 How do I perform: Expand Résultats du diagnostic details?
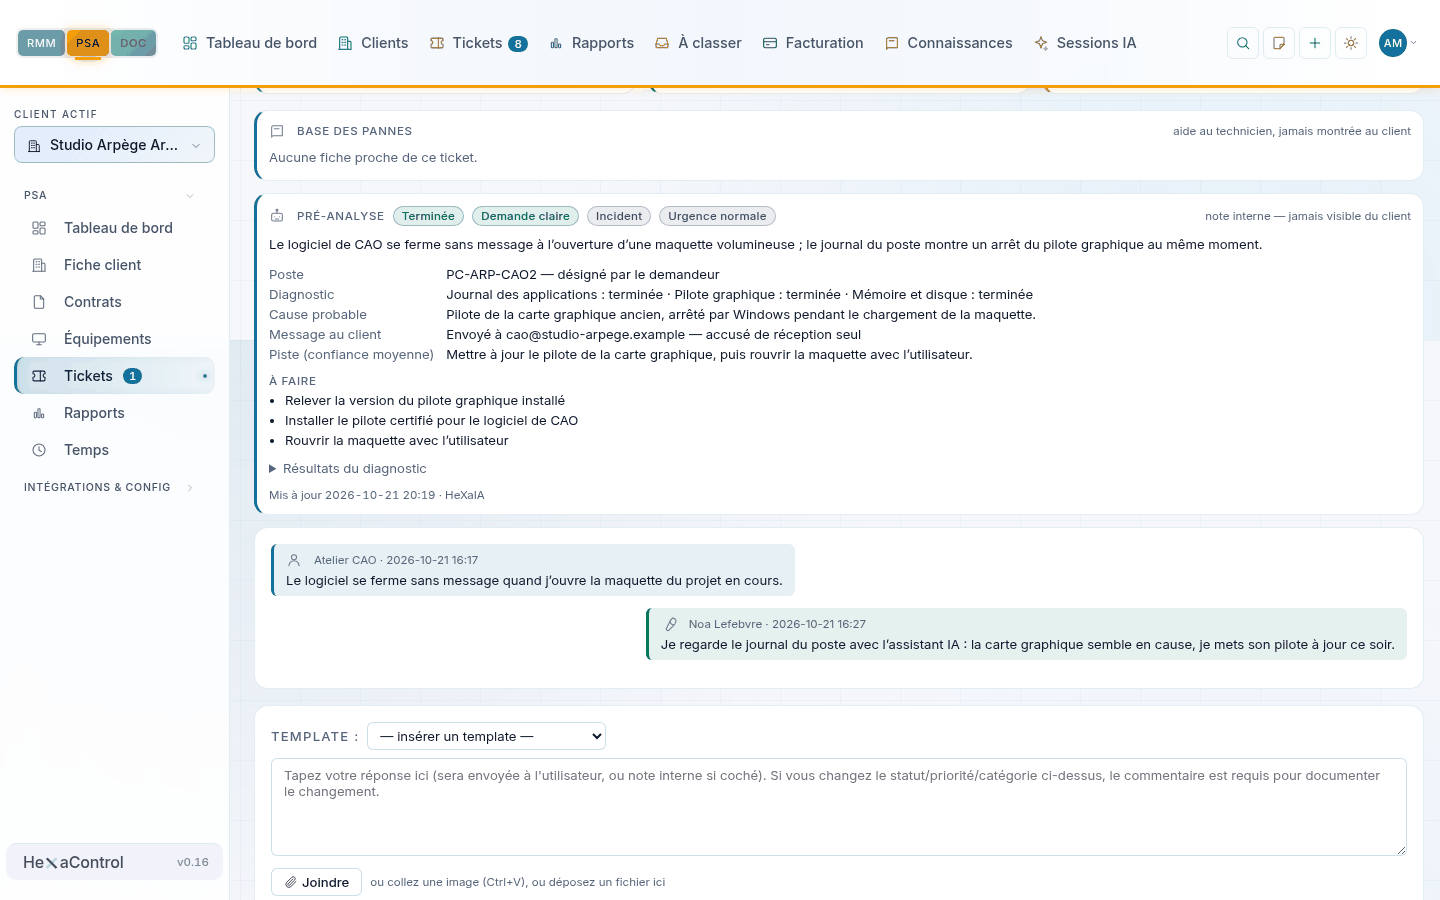(x=348, y=468)
